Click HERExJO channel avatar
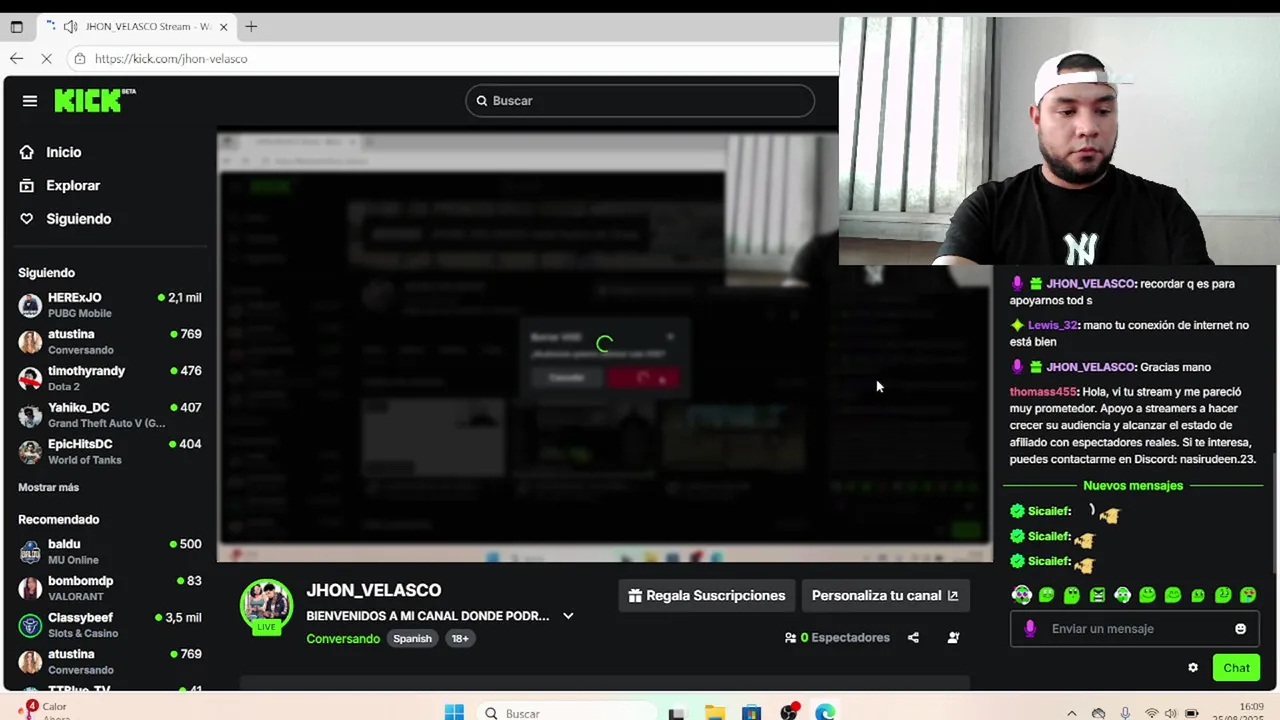The width and height of the screenshot is (1280, 720). pyautogui.click(x=30, y=305)
